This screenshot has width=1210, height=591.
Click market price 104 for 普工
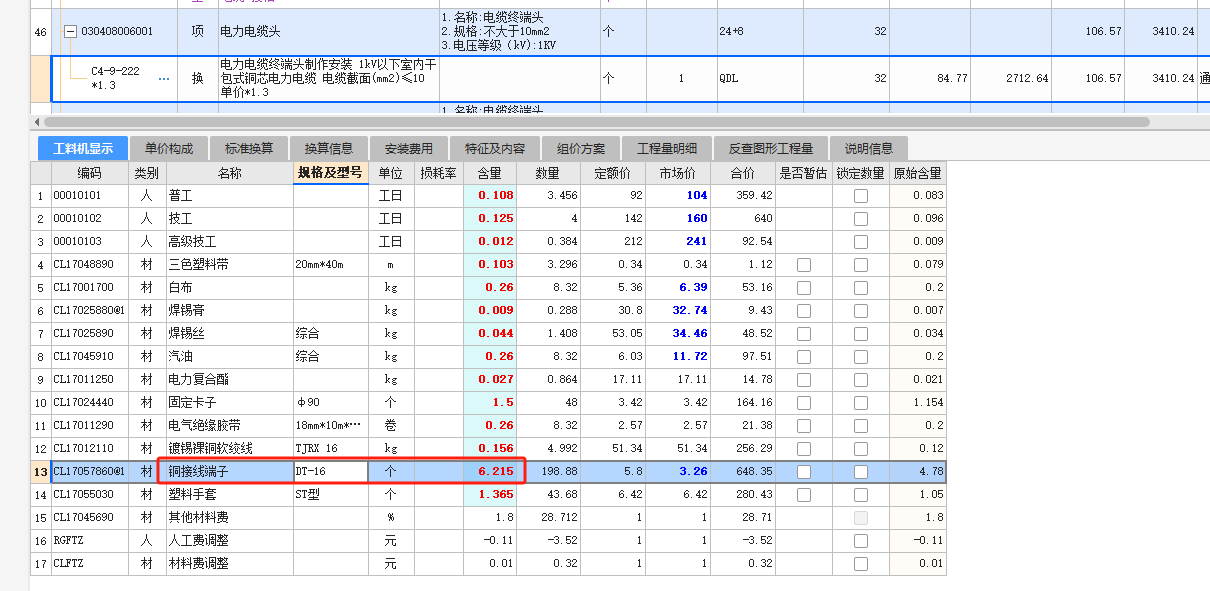pyautogui.click(x=679, y=195)
